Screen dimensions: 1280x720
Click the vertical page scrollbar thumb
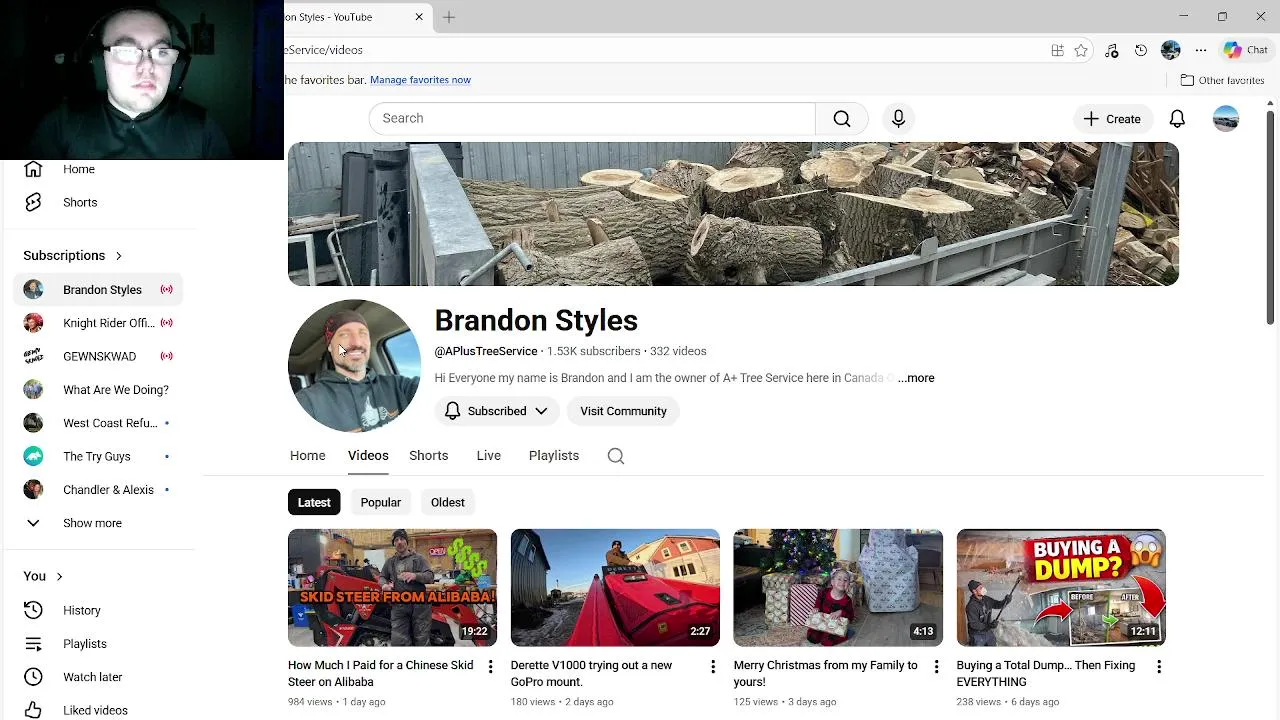1270,217
